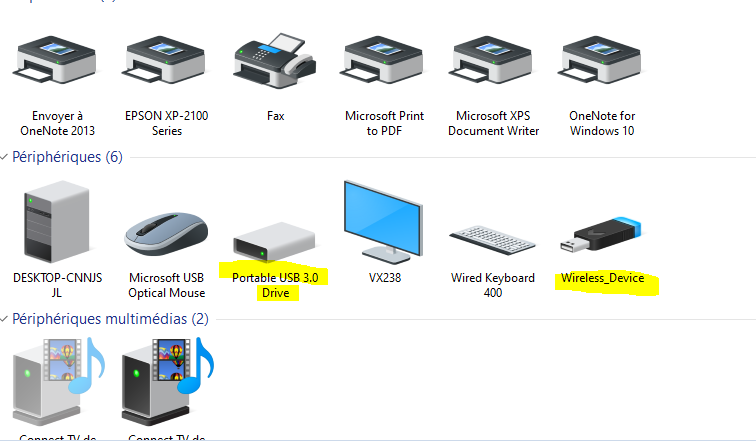Screen dimensions: 756x441
Task: Click the 'EPSON XP-2100 Series' label
Action: (166, 123)
